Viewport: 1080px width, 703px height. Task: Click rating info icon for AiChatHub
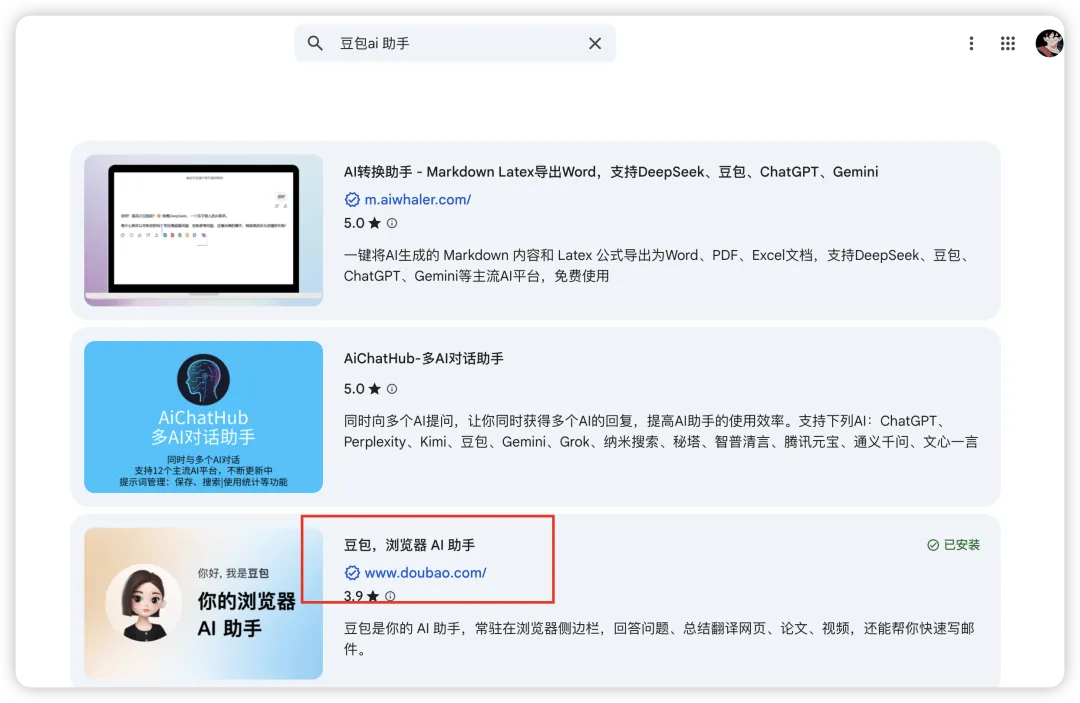click(392, 389)
